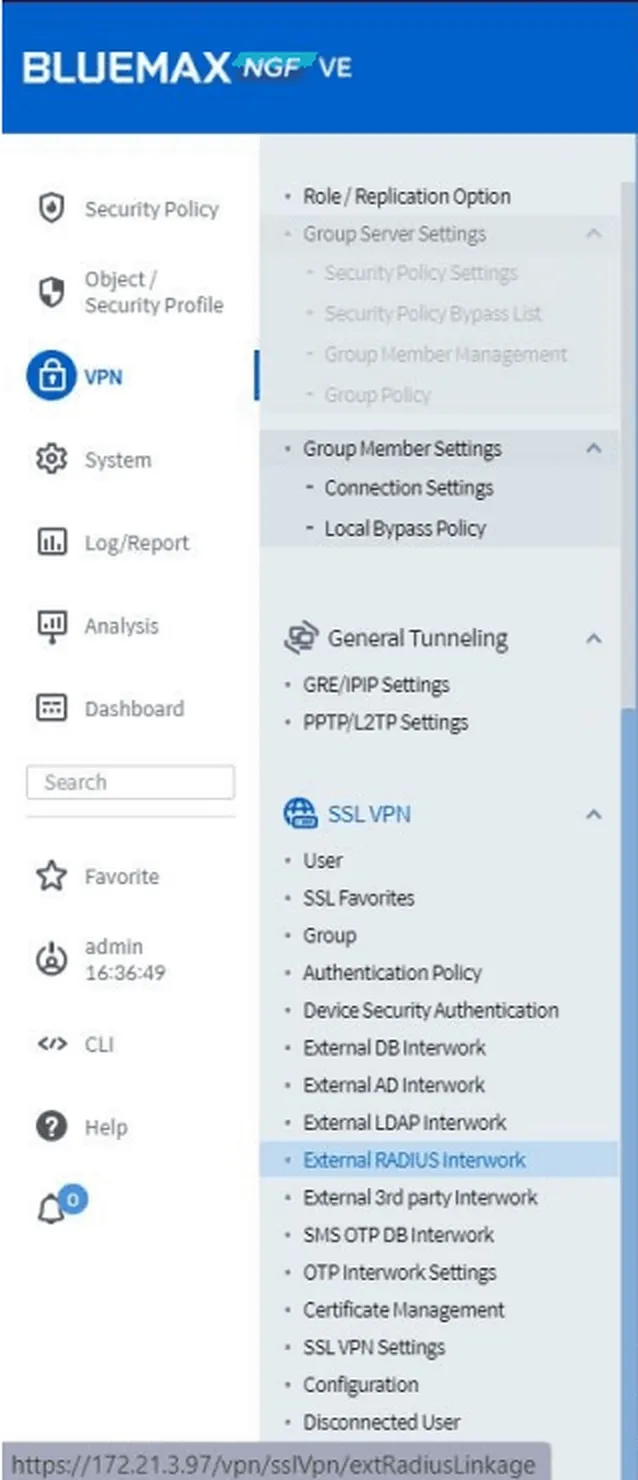Open the System menu

[x=118, y=460]
